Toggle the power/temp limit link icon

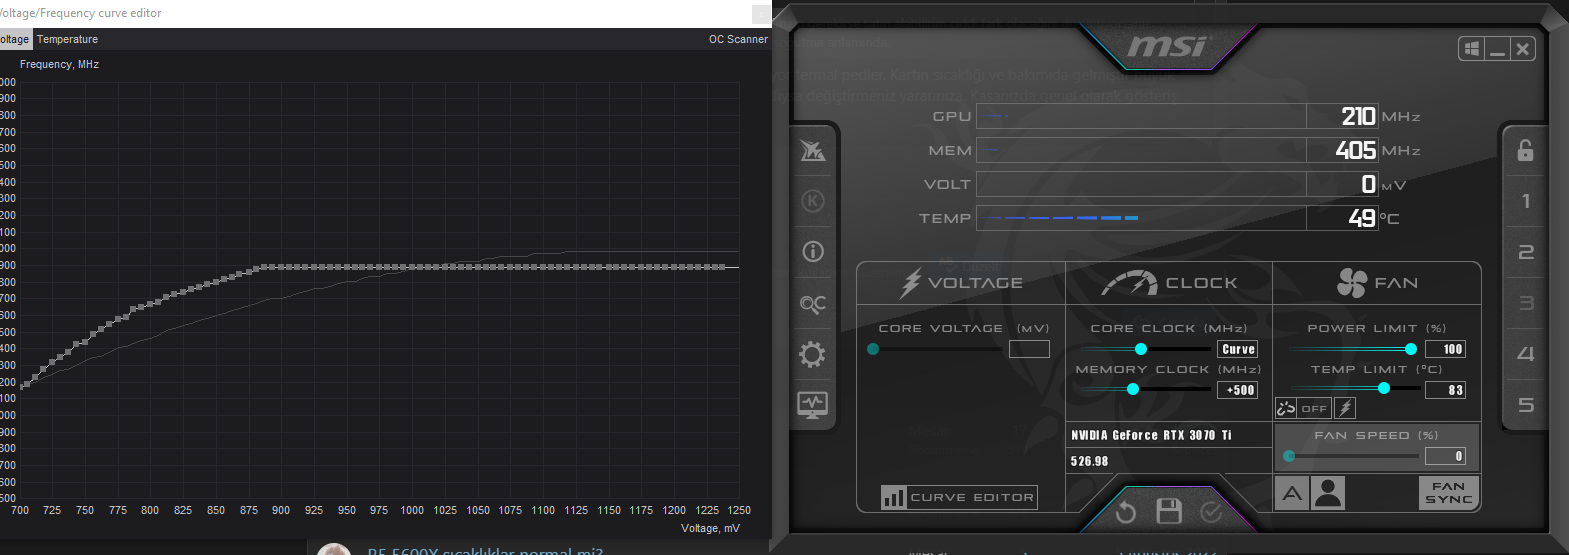click(x=1286, y=408)
